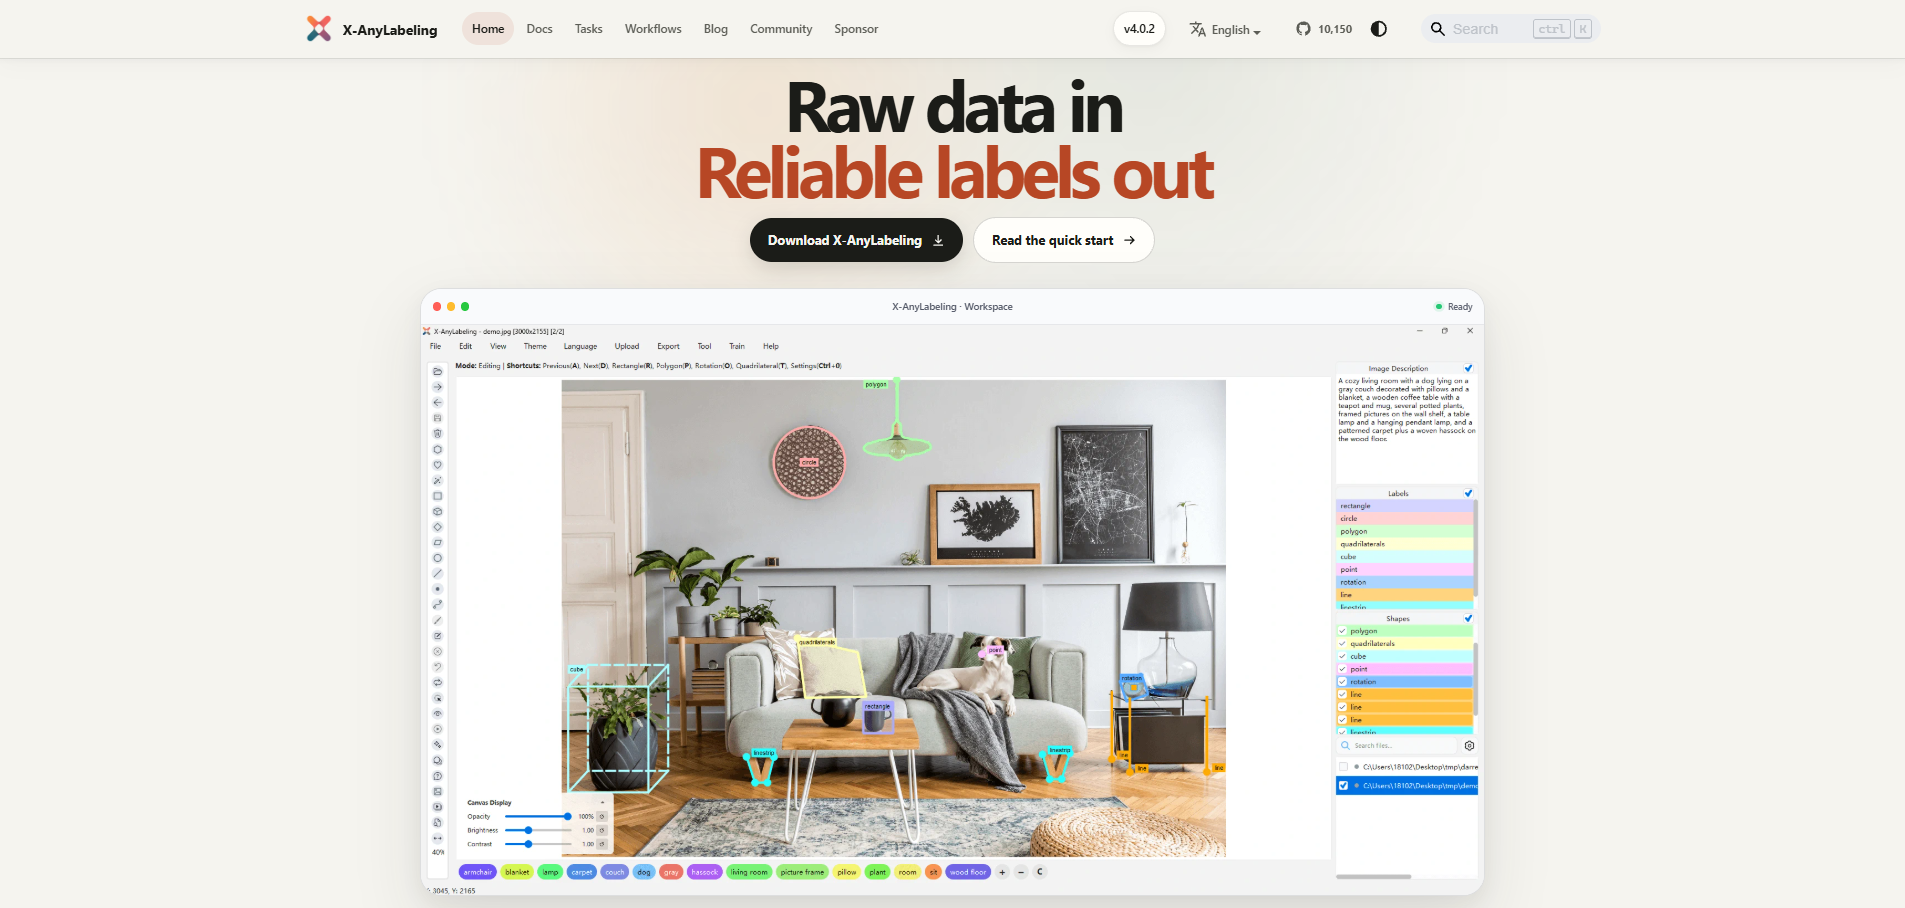Viewport: 1905px width, 908px height.
Task: Open the GitHub repository star icon
Action: coord(1303,29)
